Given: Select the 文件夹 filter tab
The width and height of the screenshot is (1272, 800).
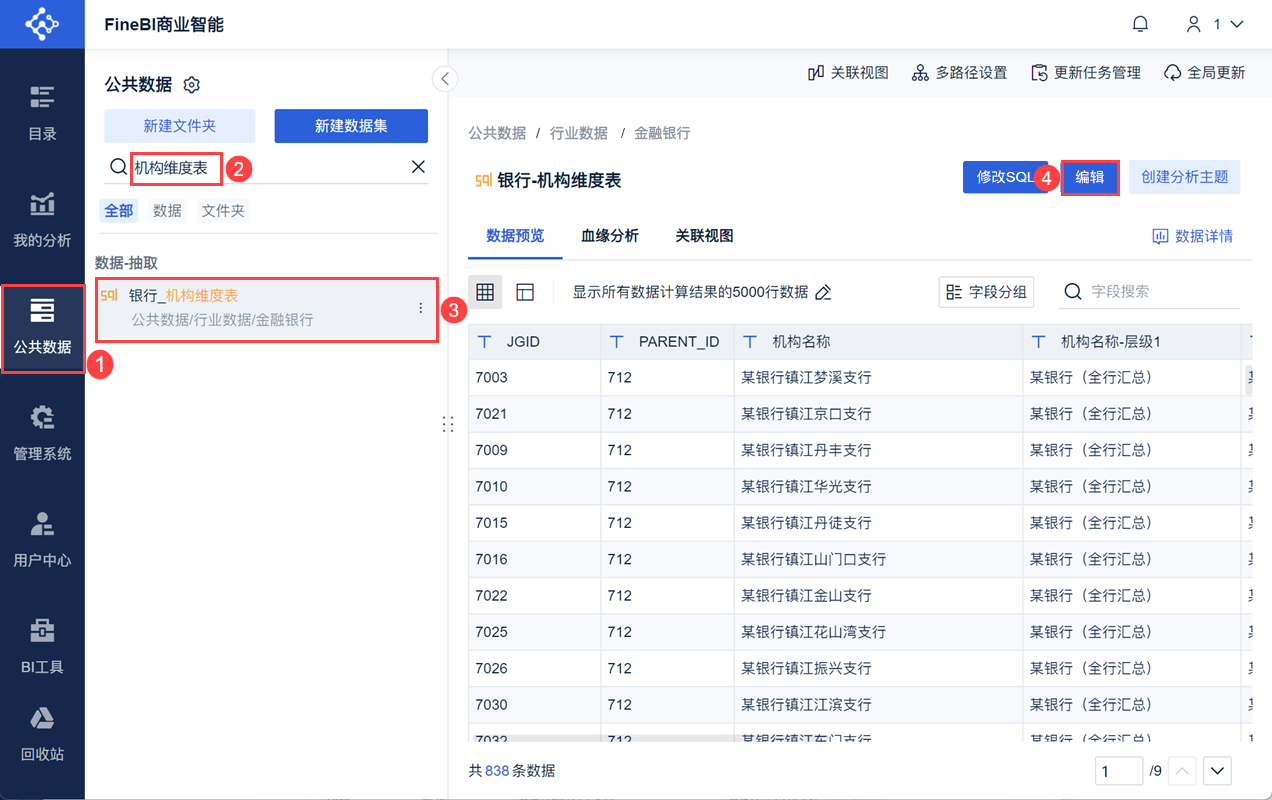Looking at the screenshot, I should click(x=222, y=210).
